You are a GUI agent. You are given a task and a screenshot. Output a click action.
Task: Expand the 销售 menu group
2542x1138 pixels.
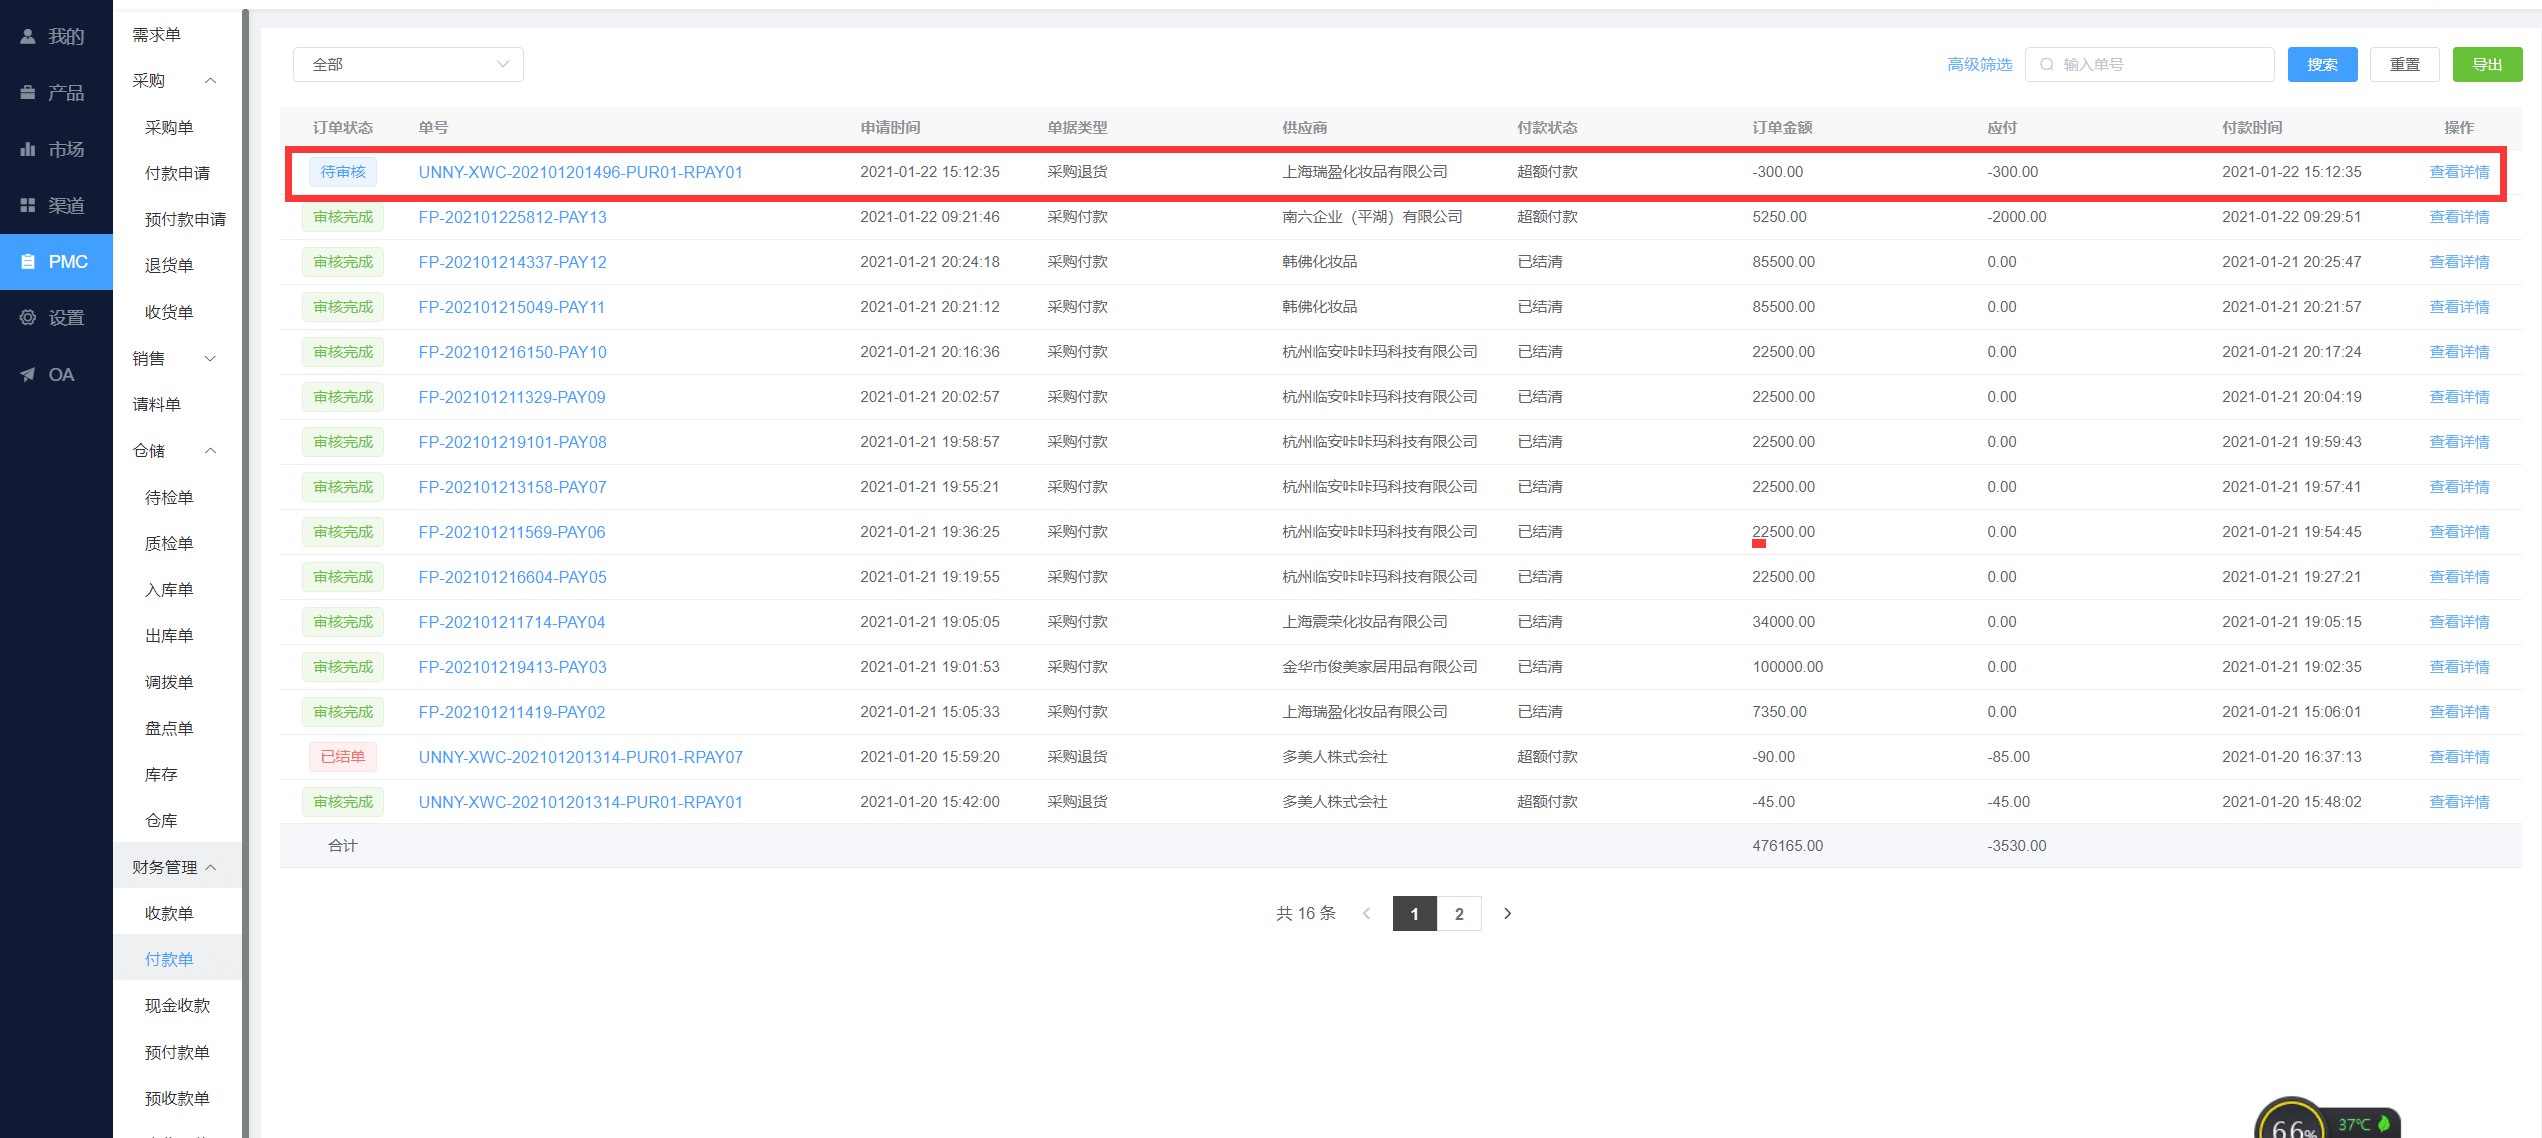tap(210, 359)
